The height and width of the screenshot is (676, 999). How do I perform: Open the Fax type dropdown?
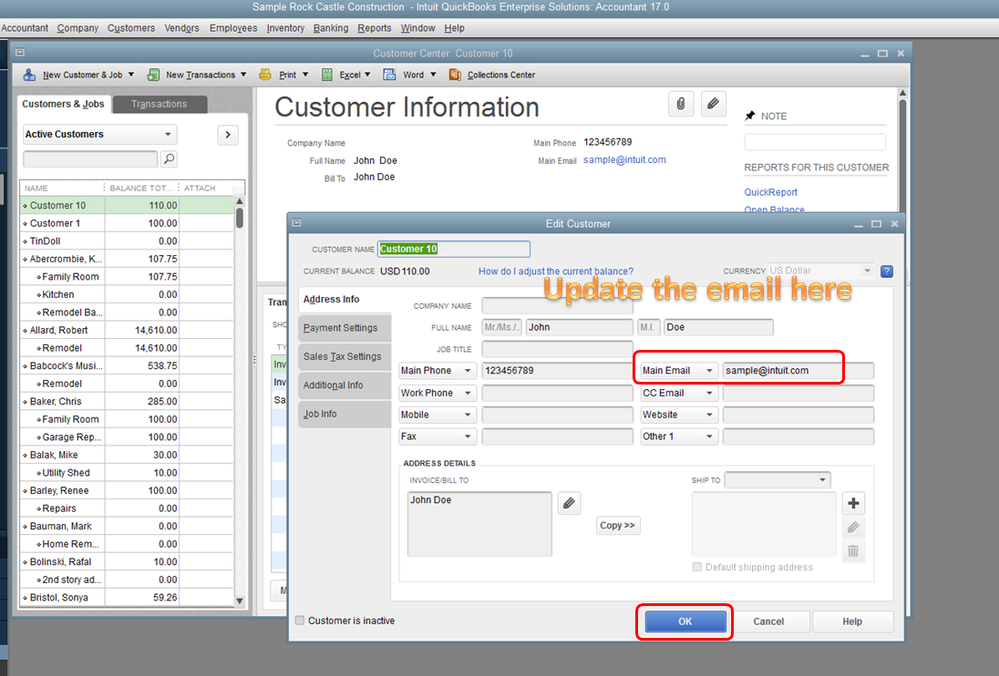pos(438,436)
